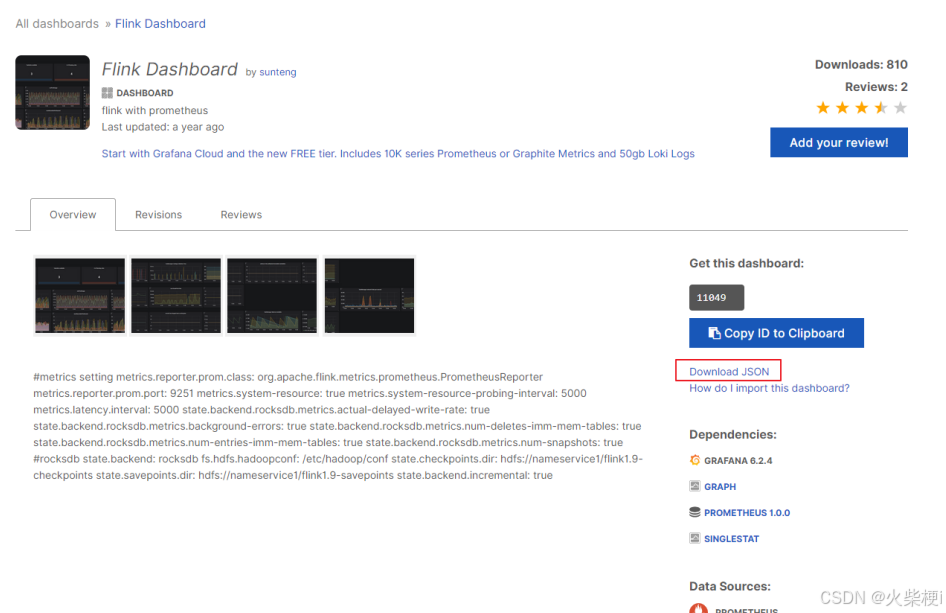
Task: Open the GRAPH dependency link
Action: pos(720,486)
